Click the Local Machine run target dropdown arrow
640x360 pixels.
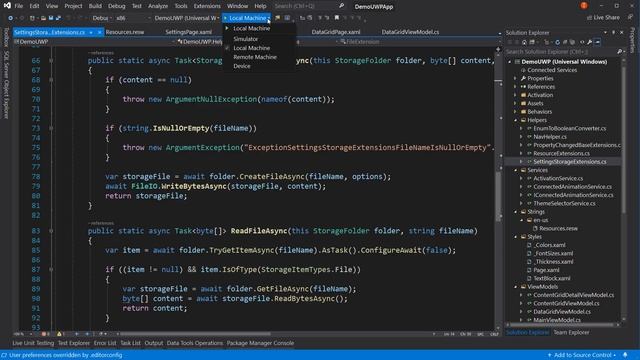tap(268, 18)
